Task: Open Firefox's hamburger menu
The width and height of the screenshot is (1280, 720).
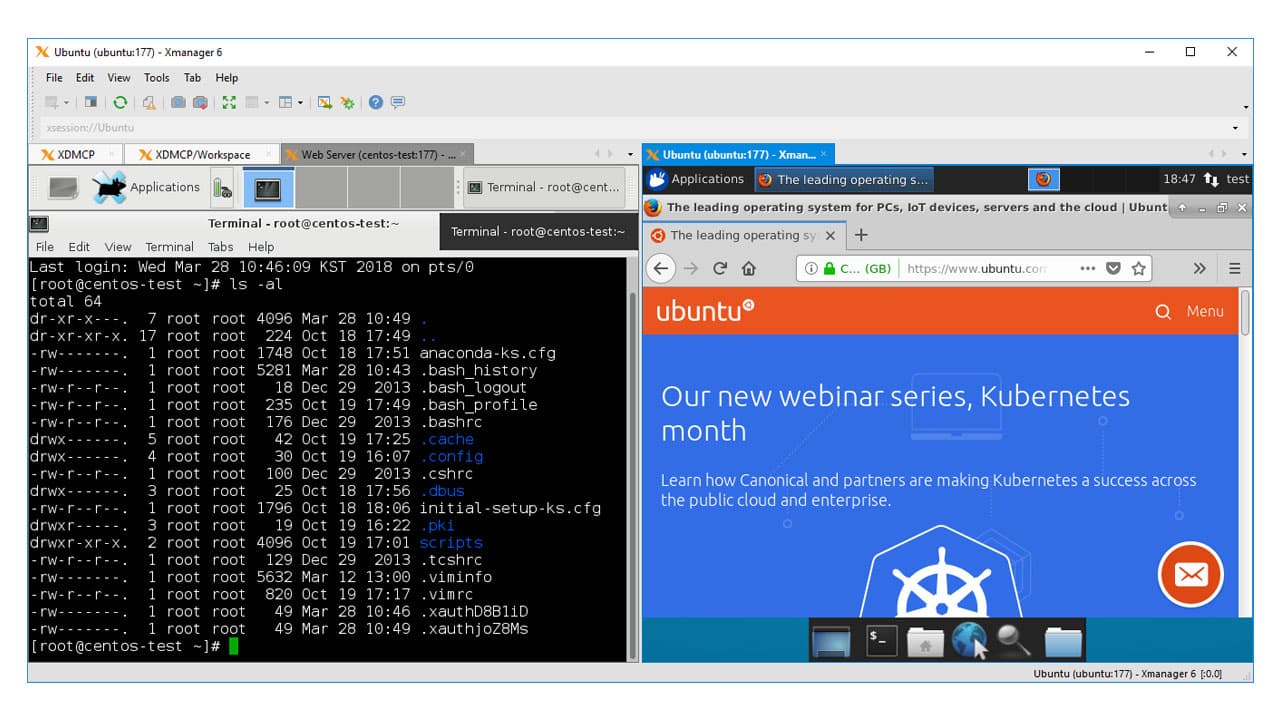Action: tap(1235, 268)
